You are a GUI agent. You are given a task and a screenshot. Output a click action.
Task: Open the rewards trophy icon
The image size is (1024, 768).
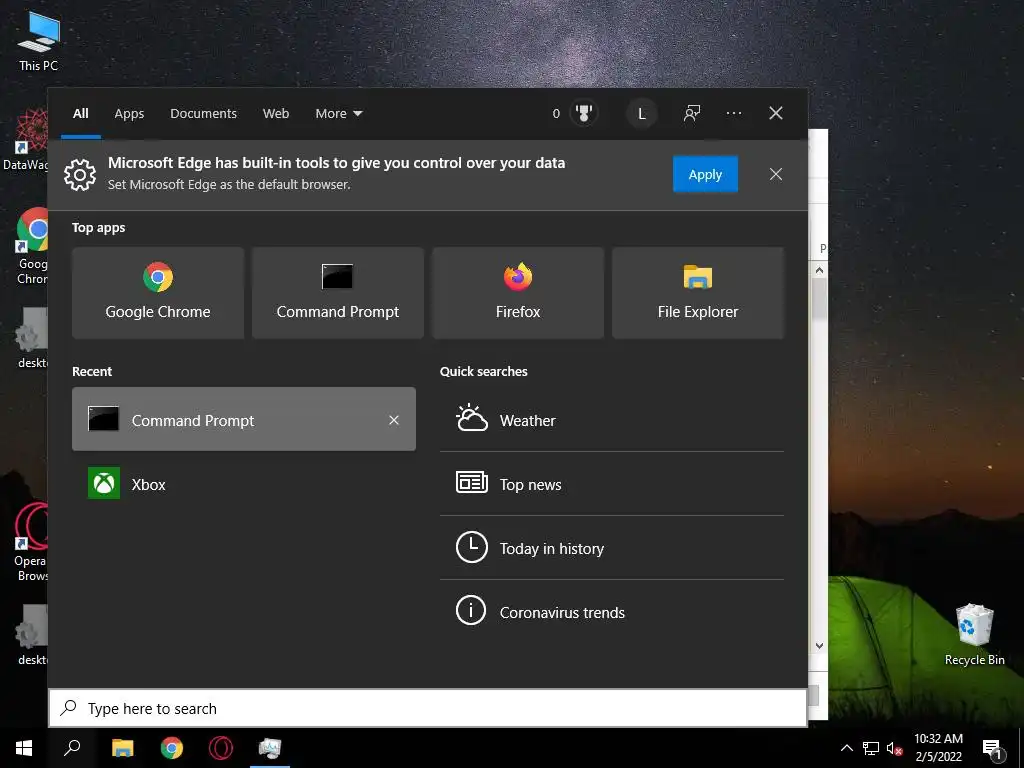point(584,113)
